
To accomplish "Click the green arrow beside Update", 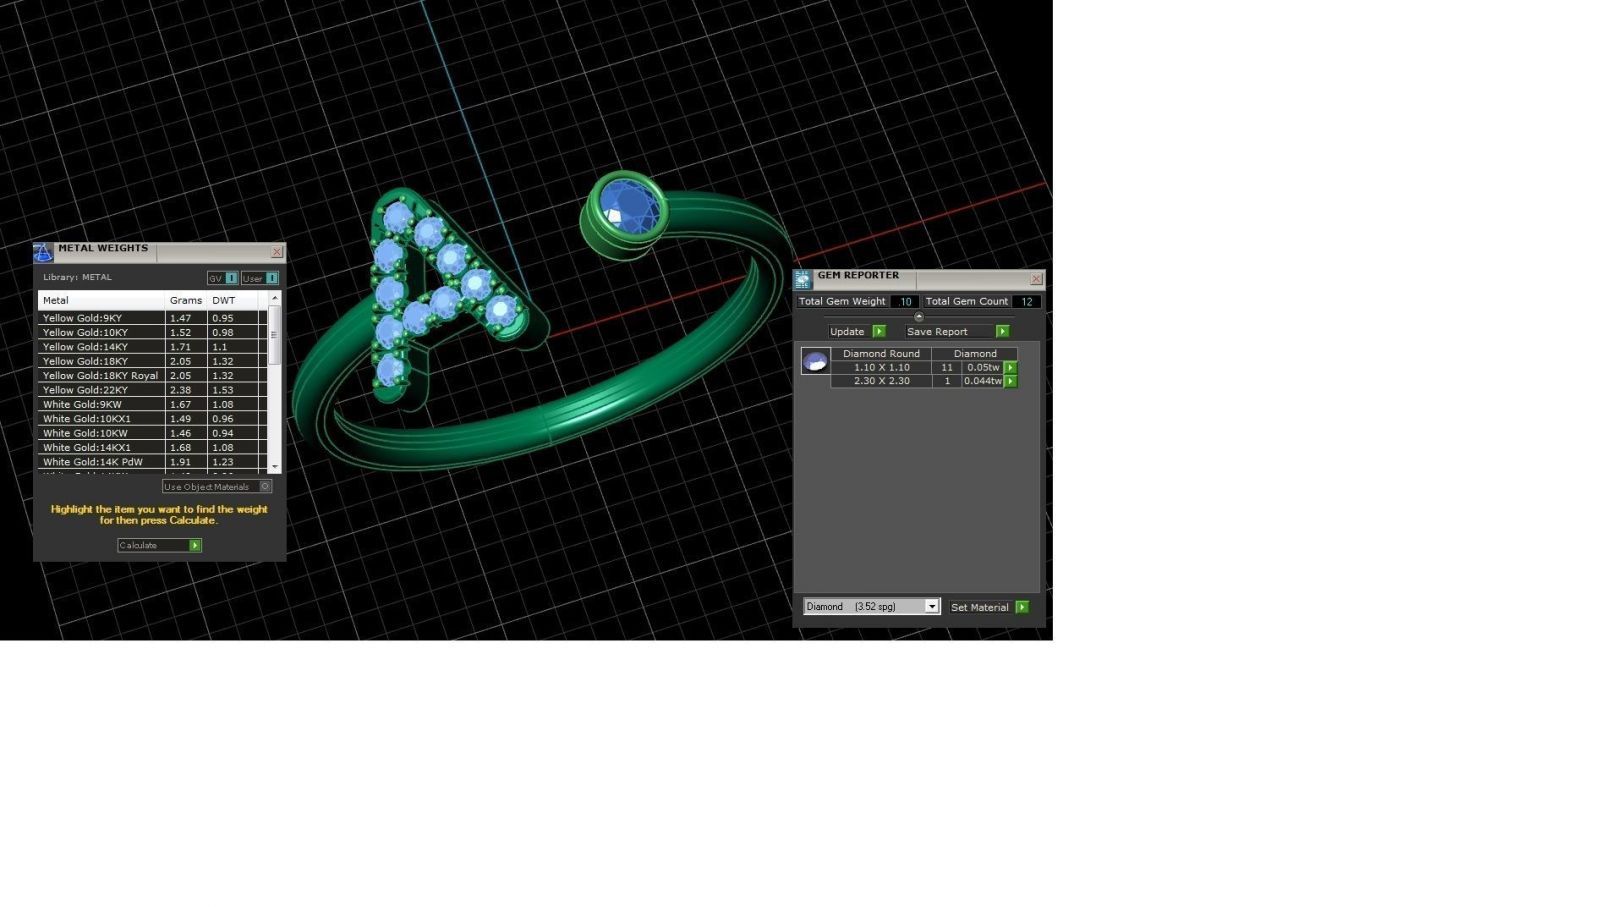I will [x=879, y=332].
